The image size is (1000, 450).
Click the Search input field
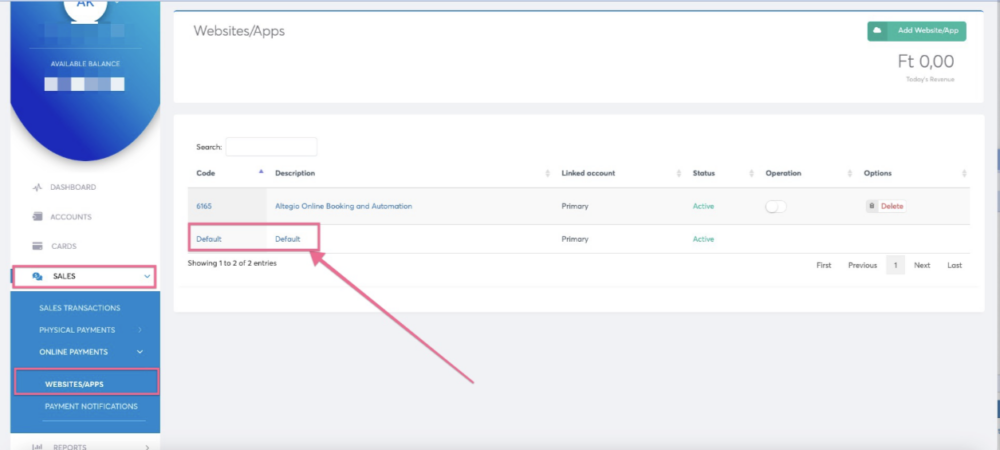pos(271,147)
